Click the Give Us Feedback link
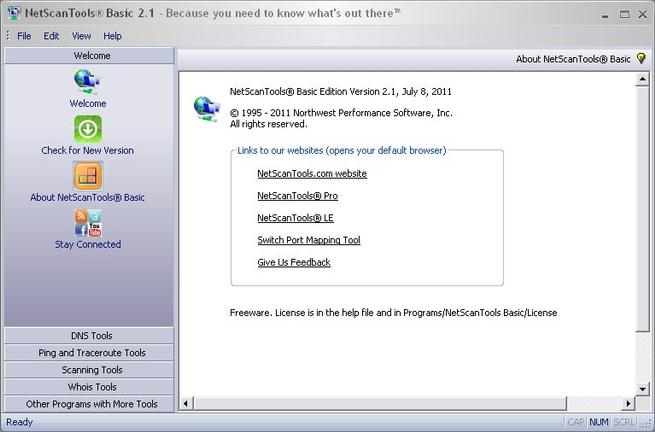The width and height of the screenshot is (655, 432). coord(294,262)
